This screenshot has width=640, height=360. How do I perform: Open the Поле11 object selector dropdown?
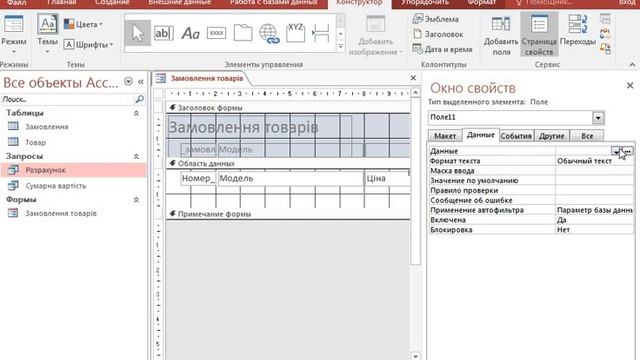(x=598, y=118)
